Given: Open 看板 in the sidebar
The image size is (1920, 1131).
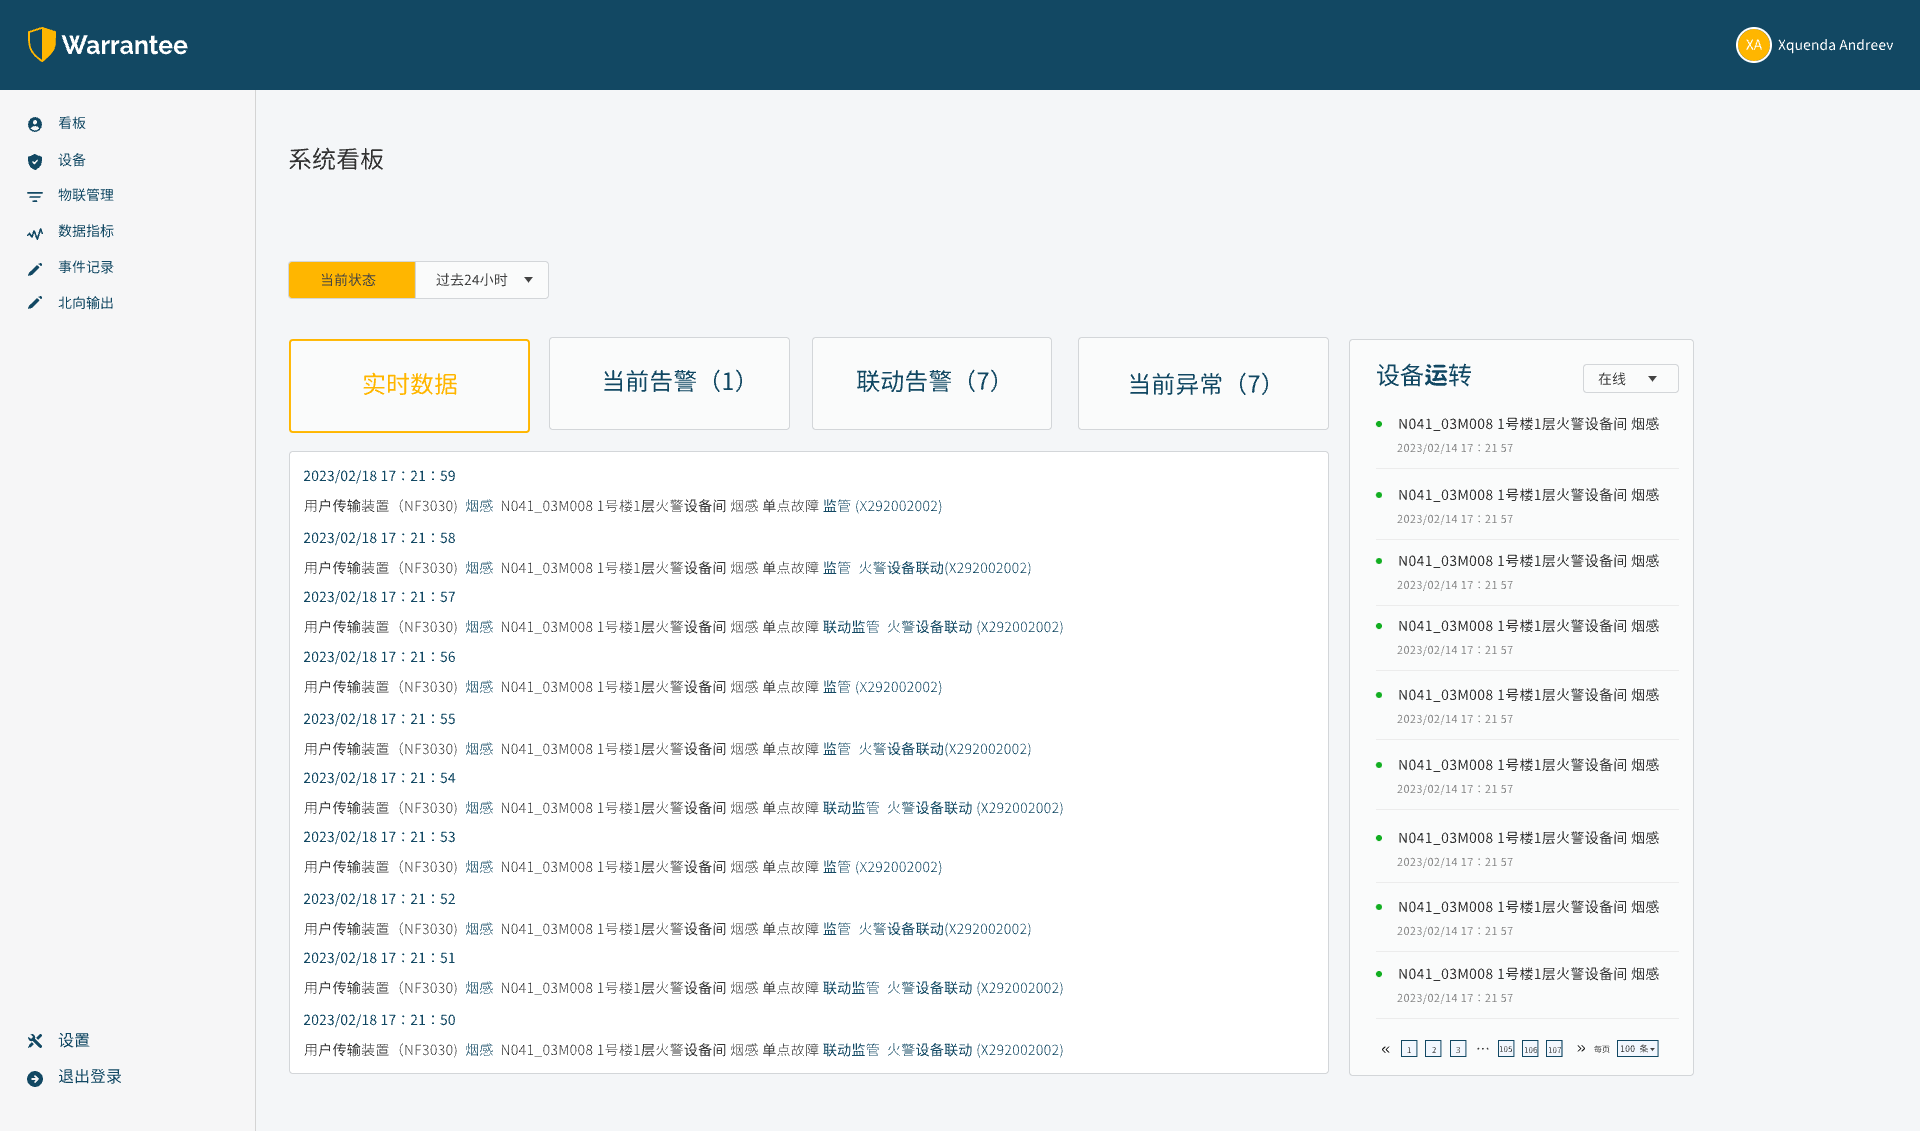Looking at the screenshot, I should click(x=72, y=123).
